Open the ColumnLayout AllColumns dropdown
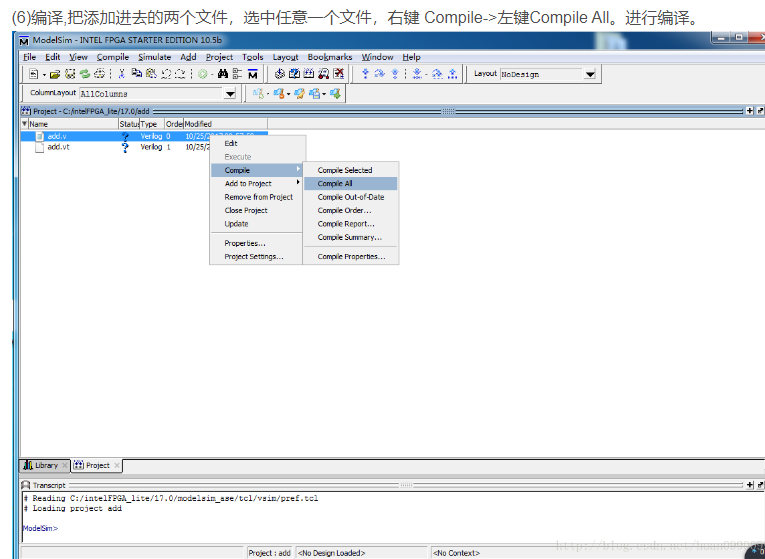 tap(230, 94)
